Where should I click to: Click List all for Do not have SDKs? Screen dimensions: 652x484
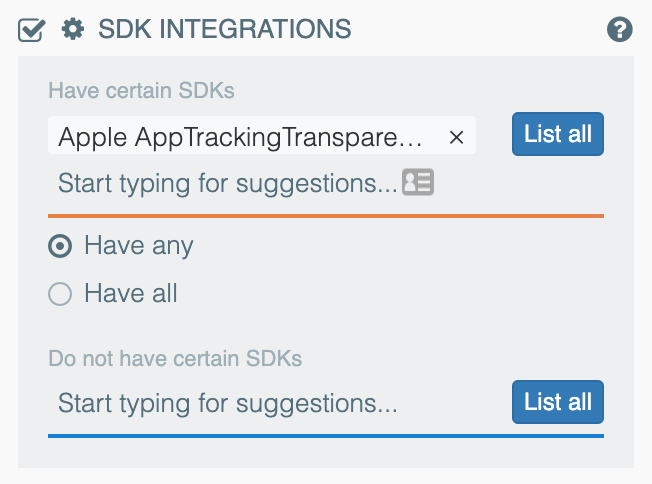(558, 402)
